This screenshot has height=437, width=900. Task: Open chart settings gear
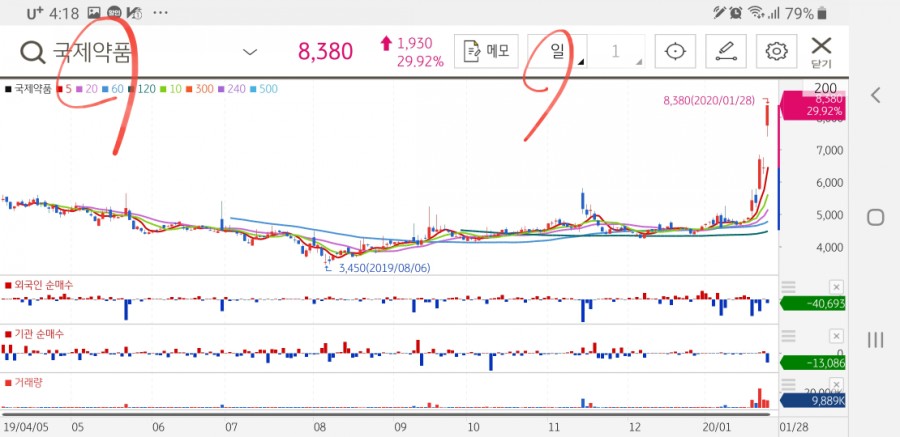pos(776,51)
